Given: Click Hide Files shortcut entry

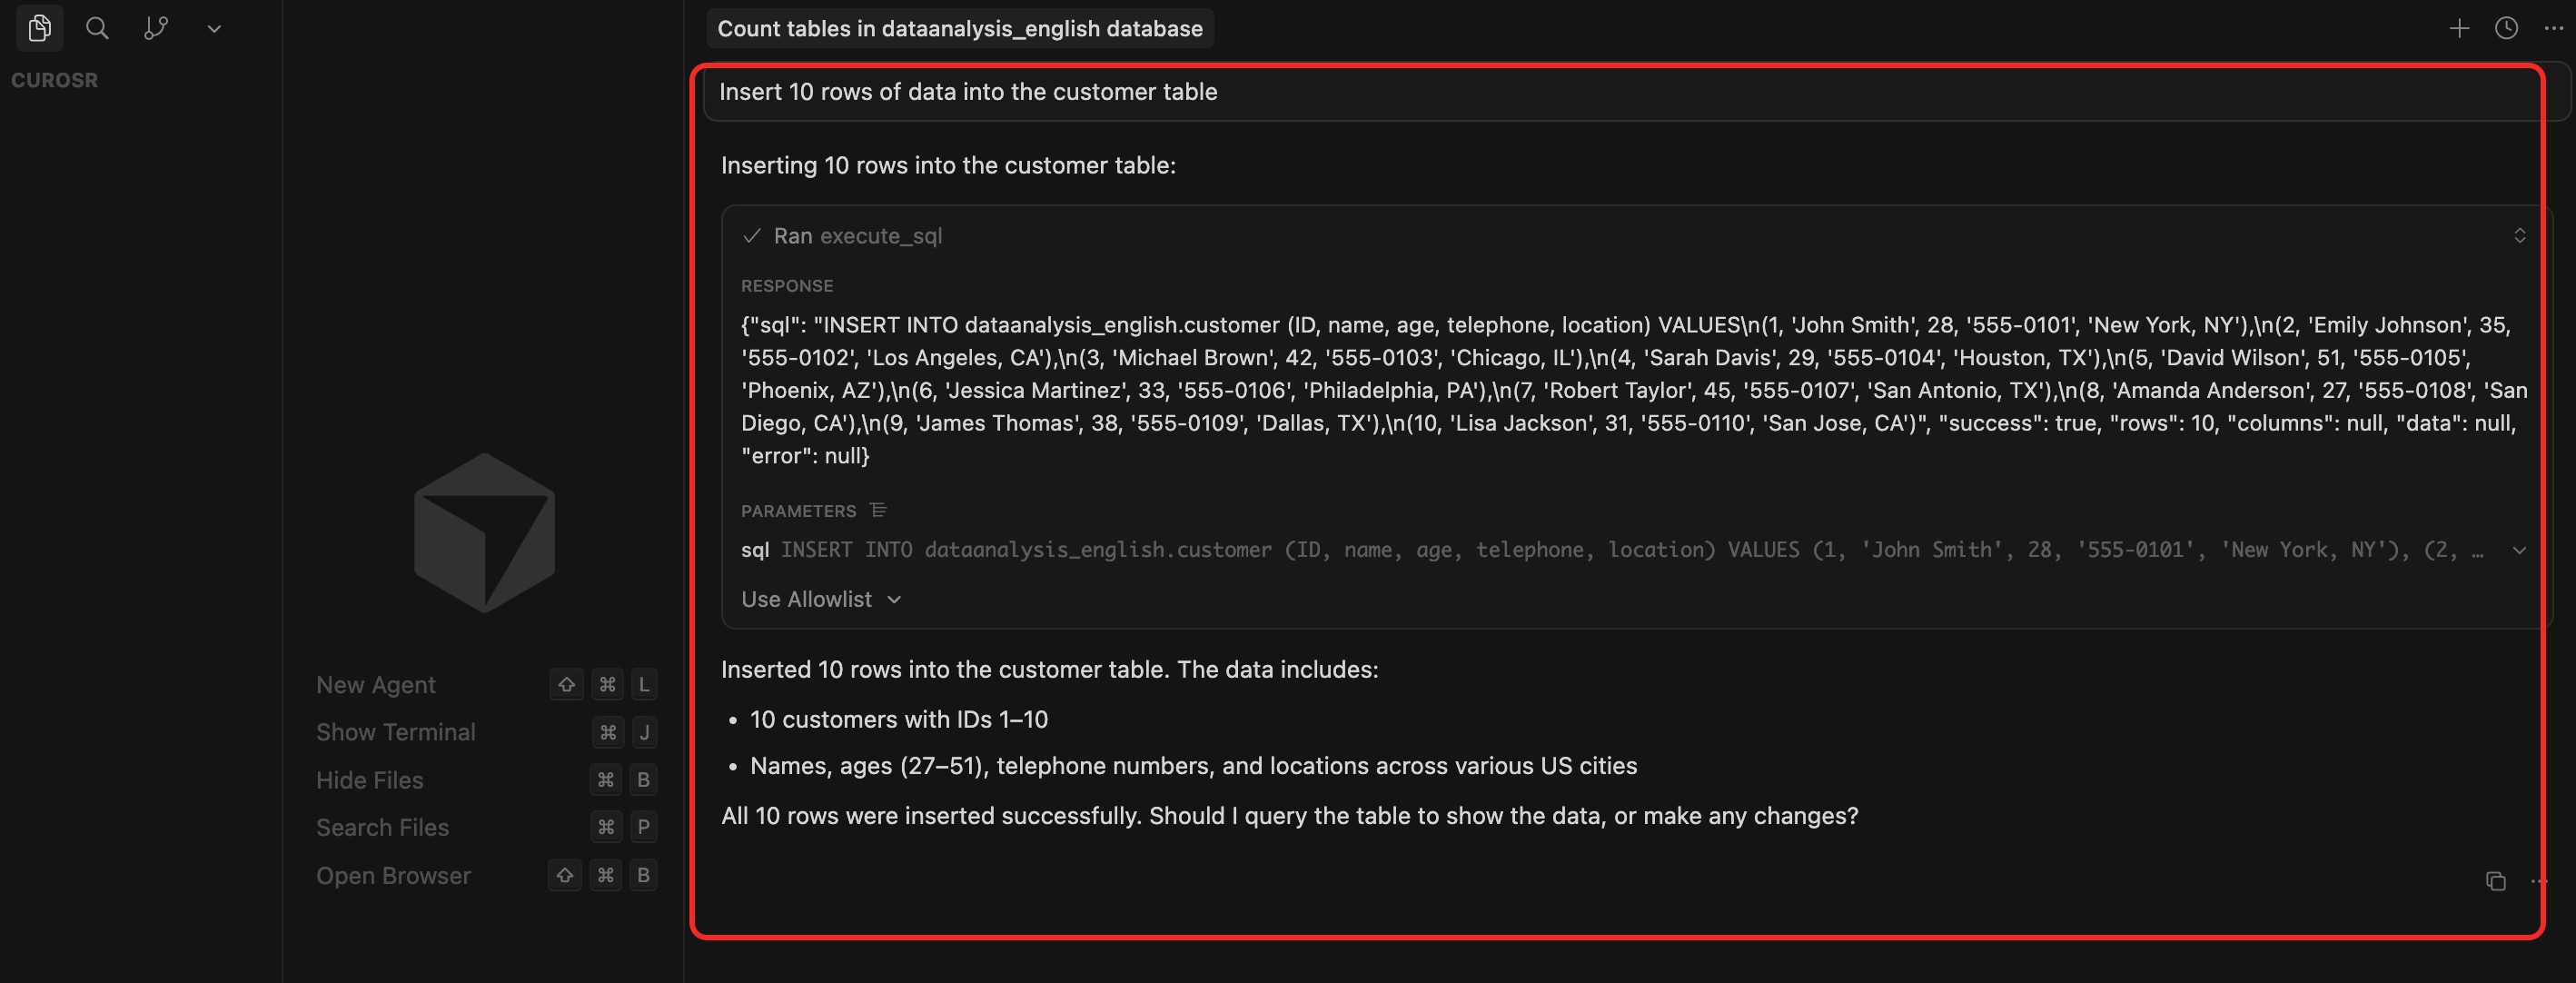Looking at the screenshot, I should tap(369, 780).
